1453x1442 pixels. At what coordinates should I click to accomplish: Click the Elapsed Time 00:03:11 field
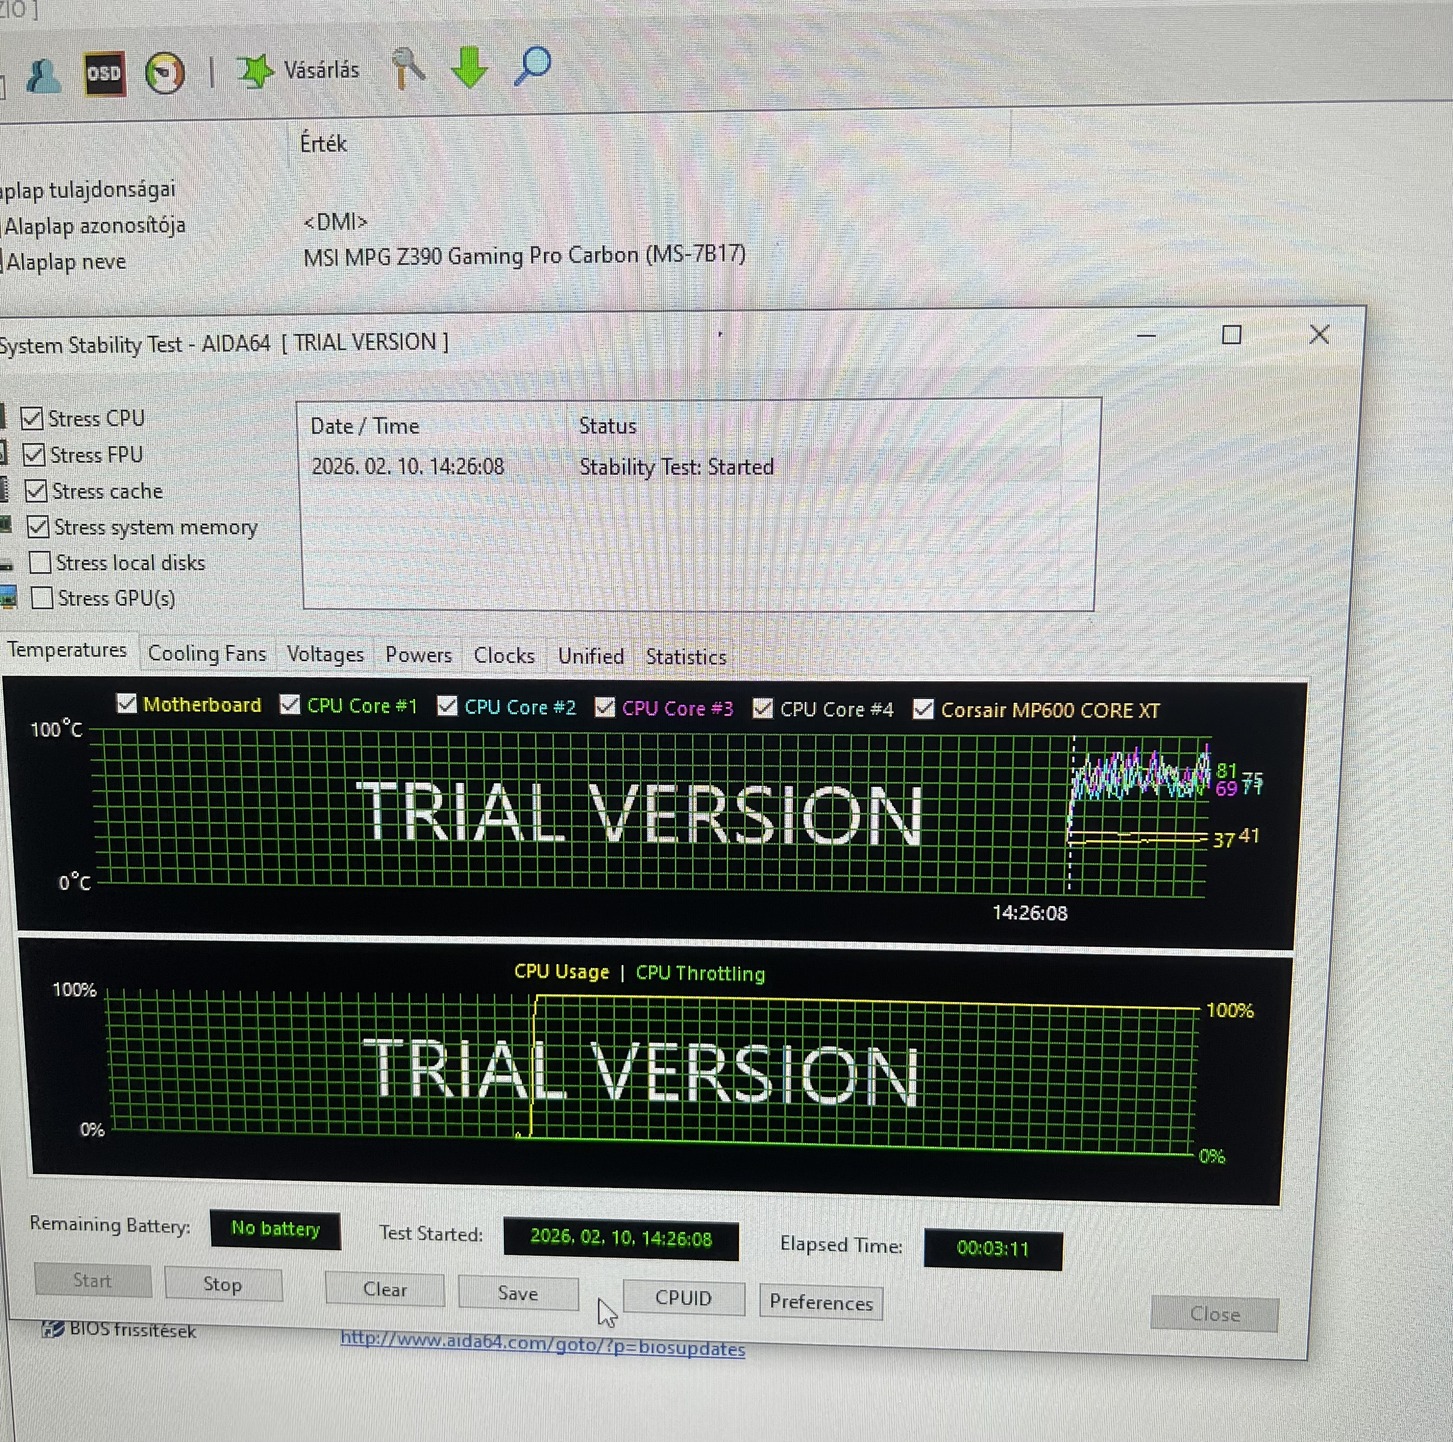tap(993, 1248)
